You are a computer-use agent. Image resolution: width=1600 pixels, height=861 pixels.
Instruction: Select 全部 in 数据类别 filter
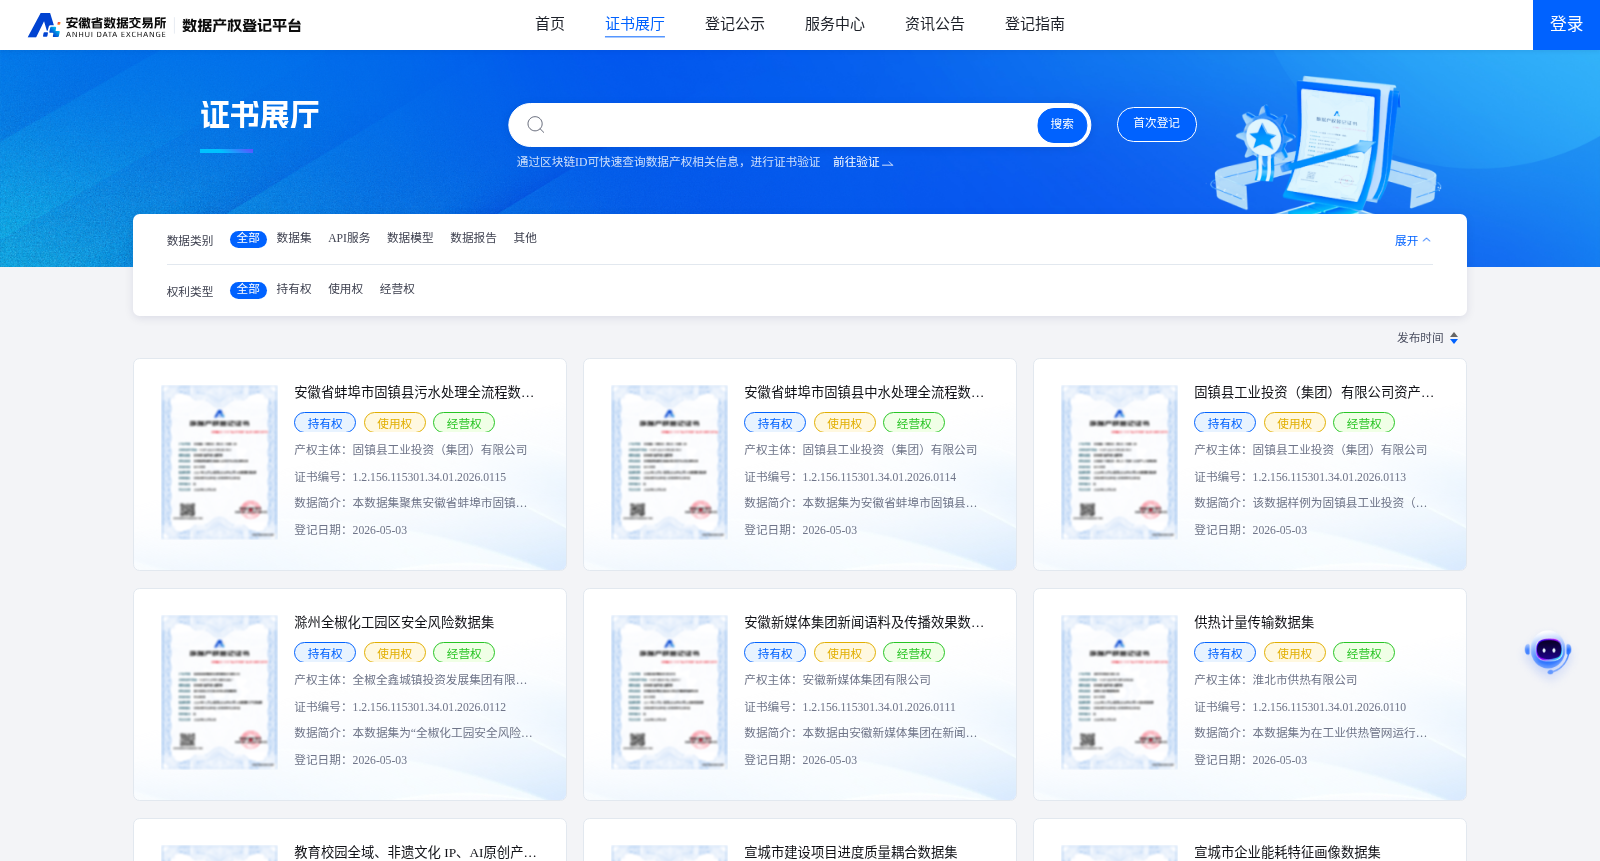point(248,238)
